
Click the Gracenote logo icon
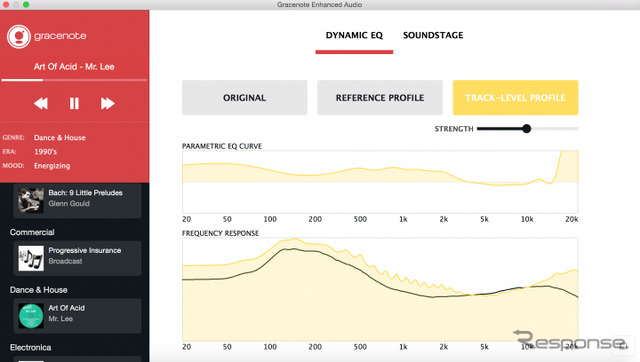tap(19, 36)
